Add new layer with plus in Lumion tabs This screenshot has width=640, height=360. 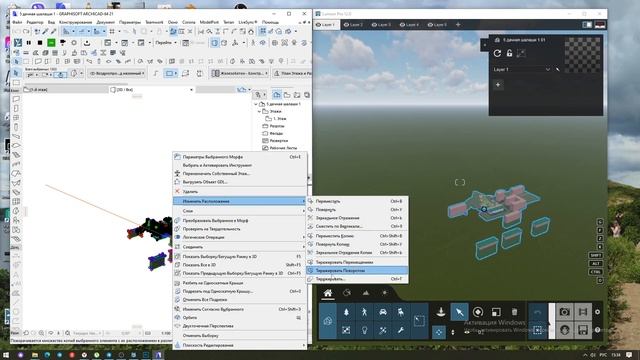(x=458, y=25)
